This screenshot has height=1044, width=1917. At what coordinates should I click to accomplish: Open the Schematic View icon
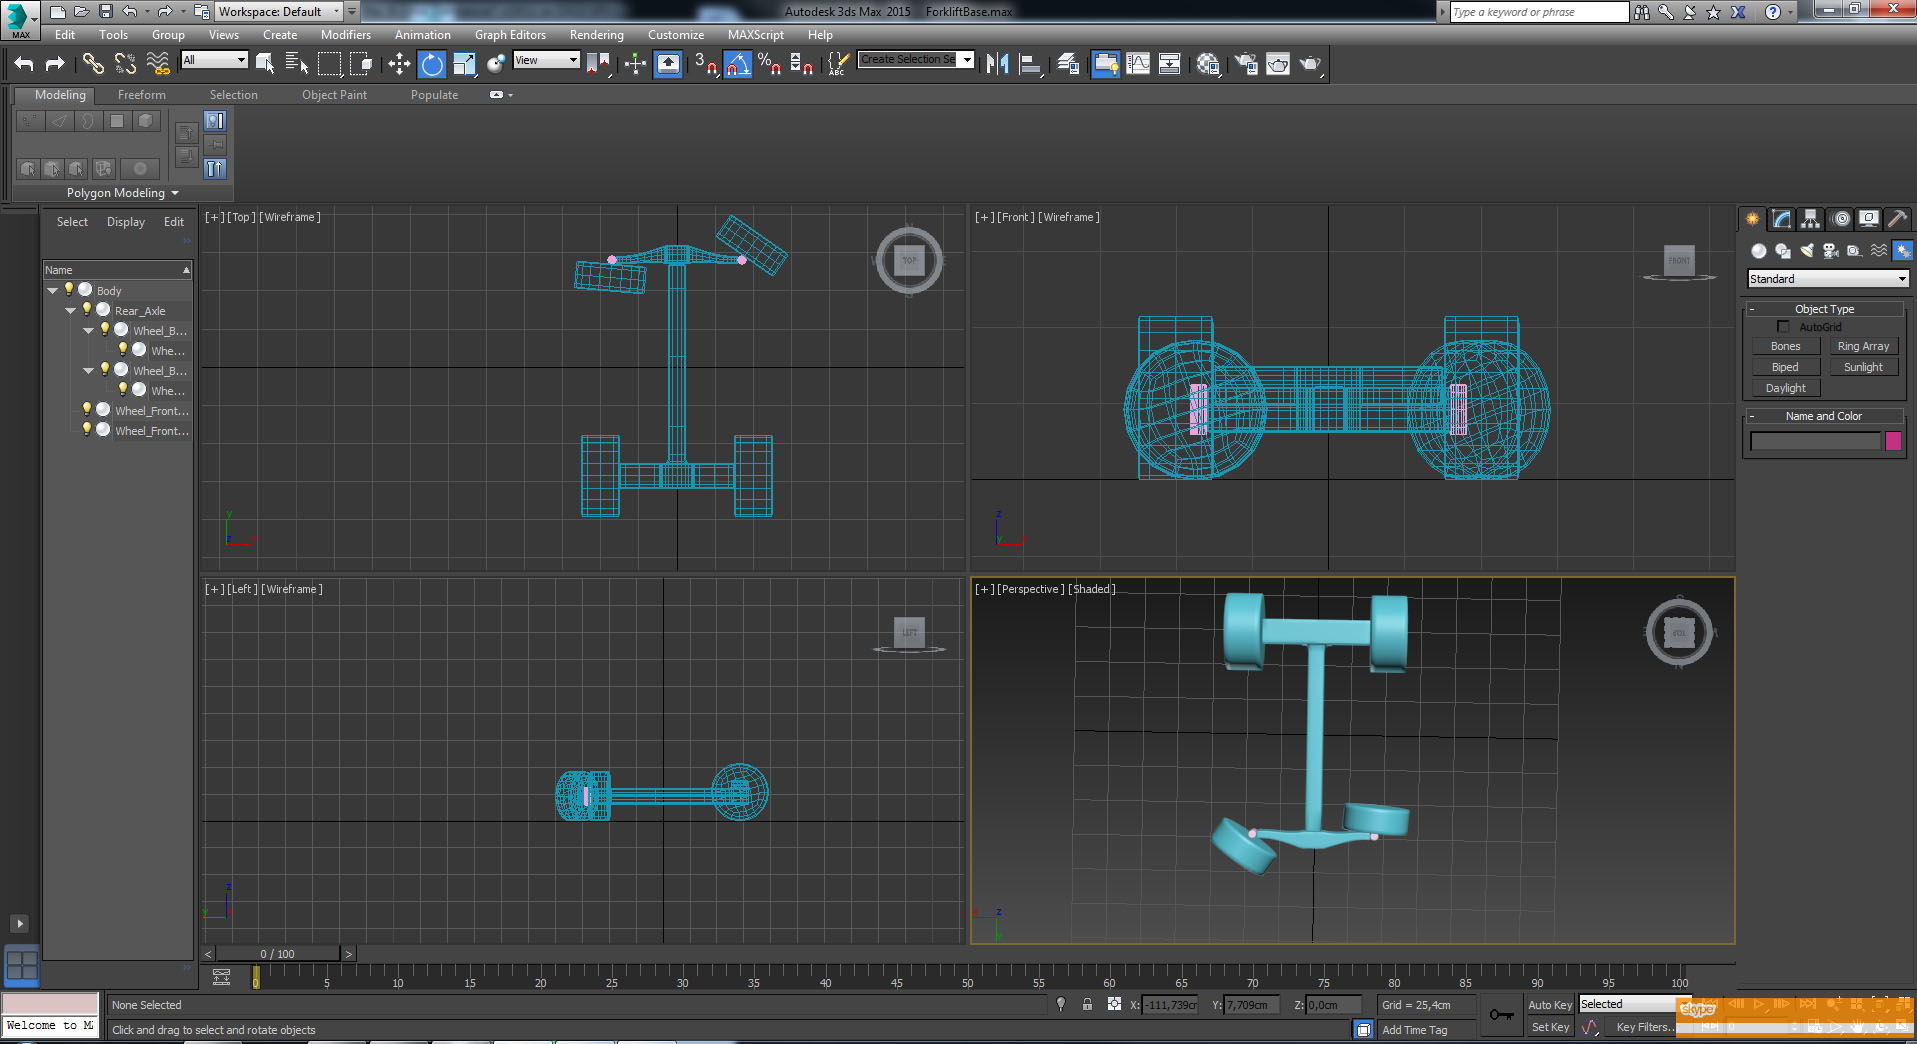pyautogui.click(x=1170, y=64)
